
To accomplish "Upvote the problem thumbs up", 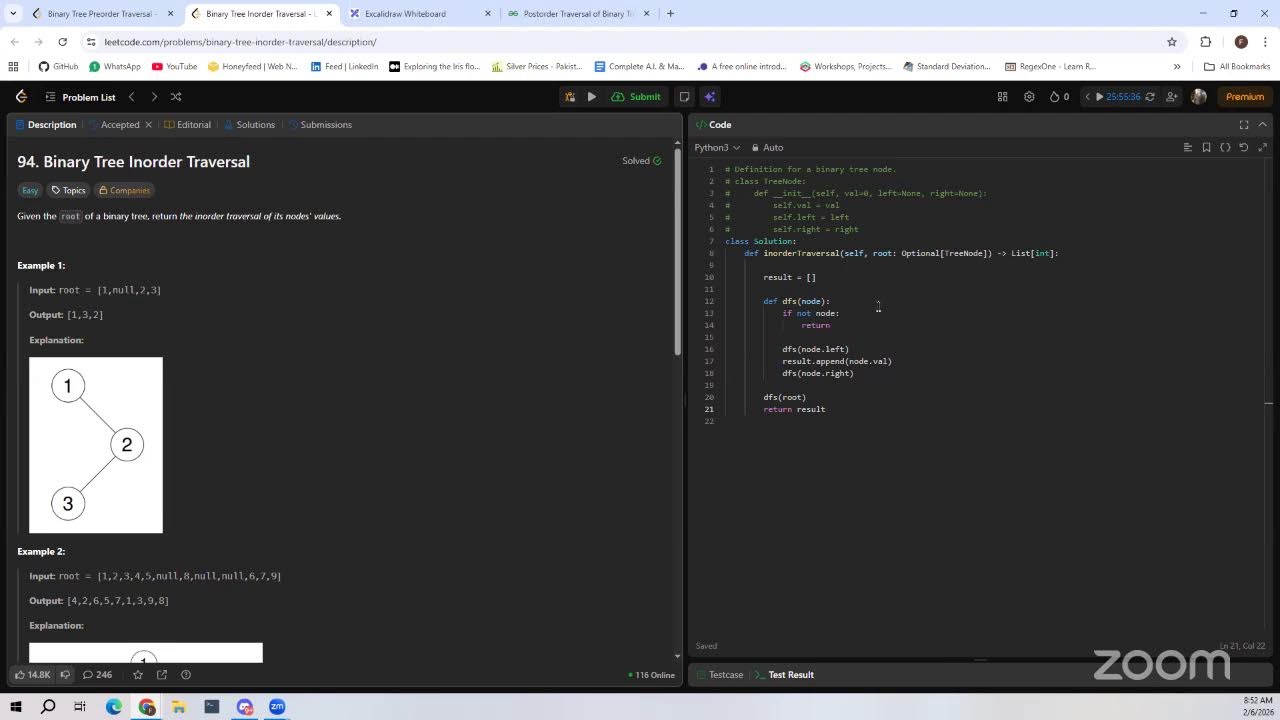I will (x=32, y=675).
